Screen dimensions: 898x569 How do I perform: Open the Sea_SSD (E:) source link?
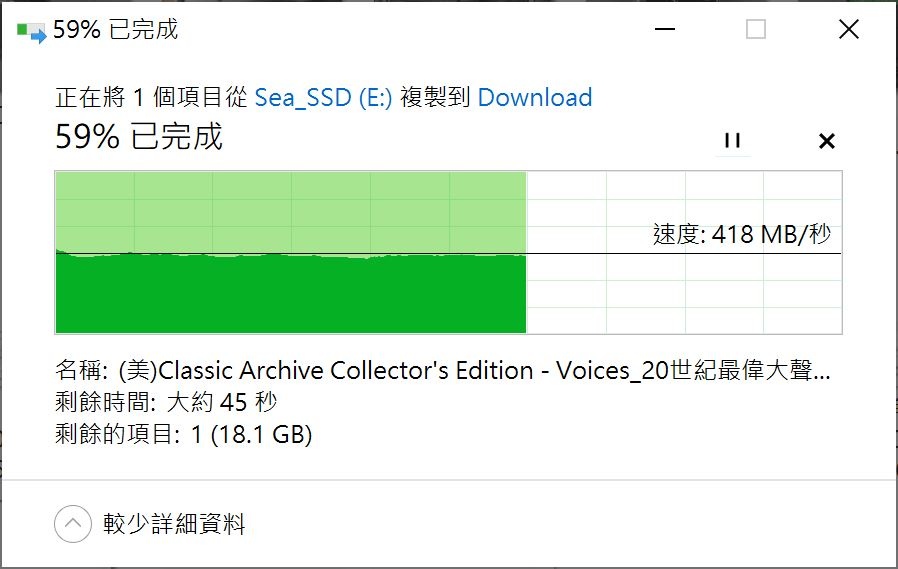pos(323,97)
